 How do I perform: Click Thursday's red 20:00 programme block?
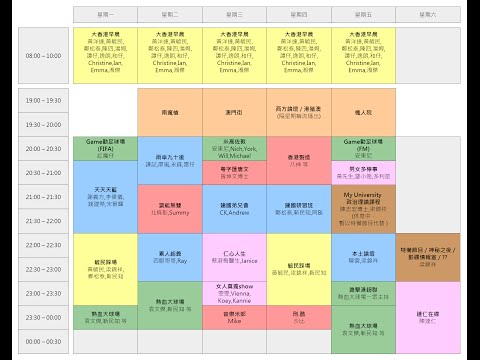coord(299,161)
